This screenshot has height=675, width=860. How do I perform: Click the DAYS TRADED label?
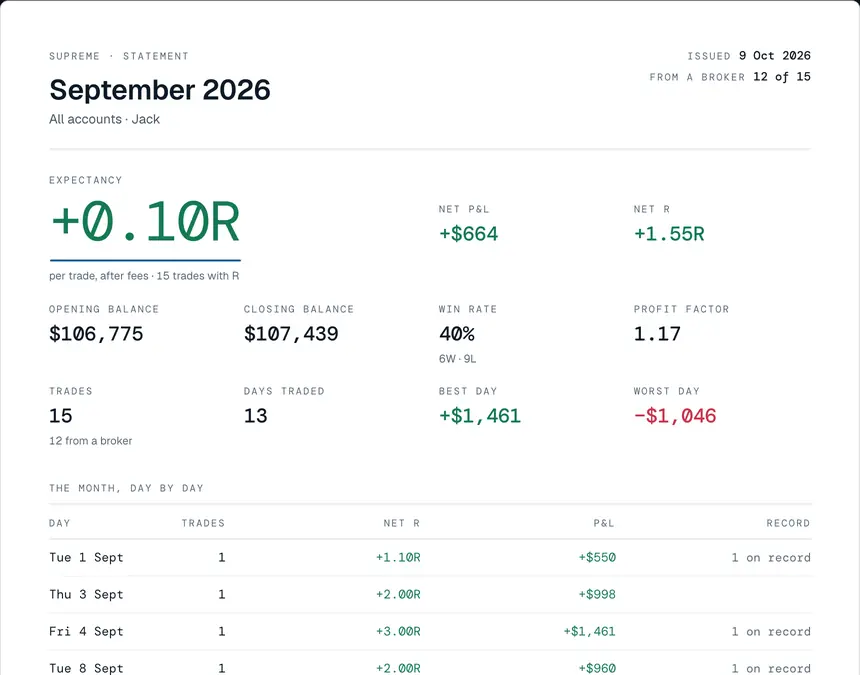pyautogui.click(x=284, y=391)
